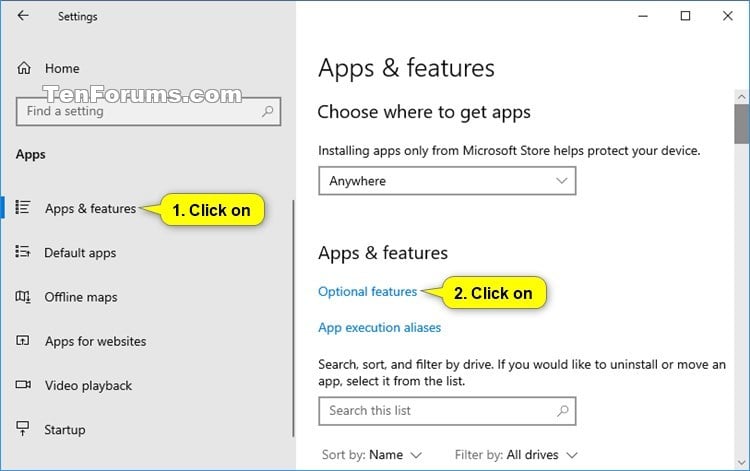The height and width of the screenshot is (471, 750).
Task: Maximize the Settings window
Action: pyautogui.click(x=685, y=16)
